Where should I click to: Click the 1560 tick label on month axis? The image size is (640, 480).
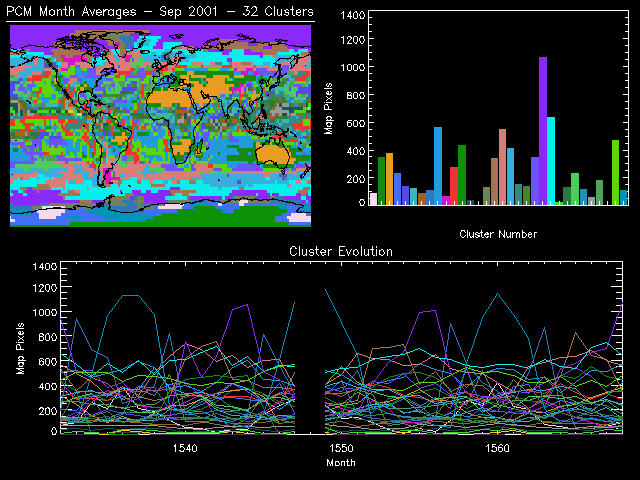(x=497, y=449)
